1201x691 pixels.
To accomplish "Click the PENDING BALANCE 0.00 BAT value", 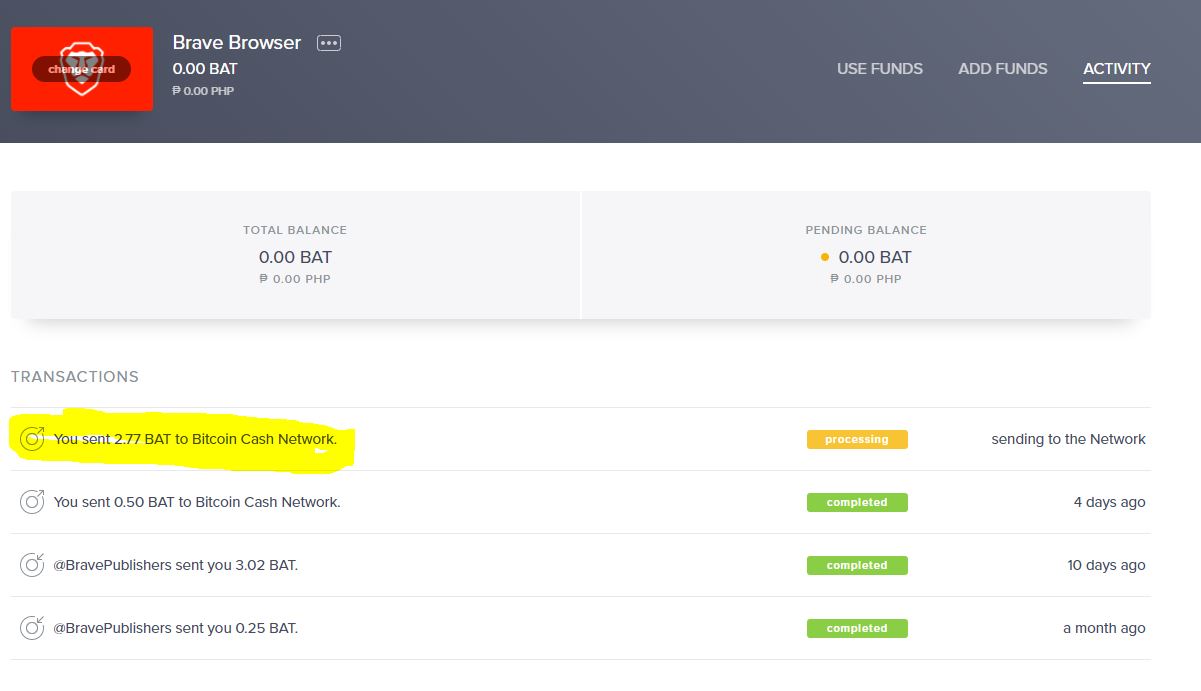I will pos(875,257).
